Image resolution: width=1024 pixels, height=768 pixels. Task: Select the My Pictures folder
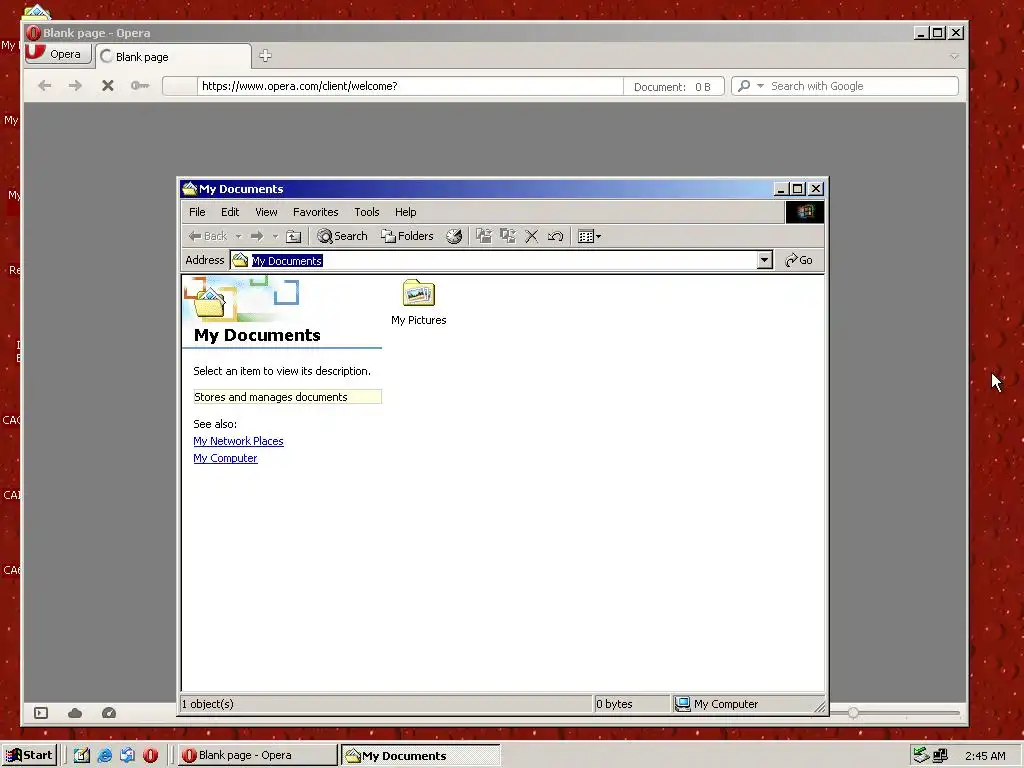pos(419,302)
